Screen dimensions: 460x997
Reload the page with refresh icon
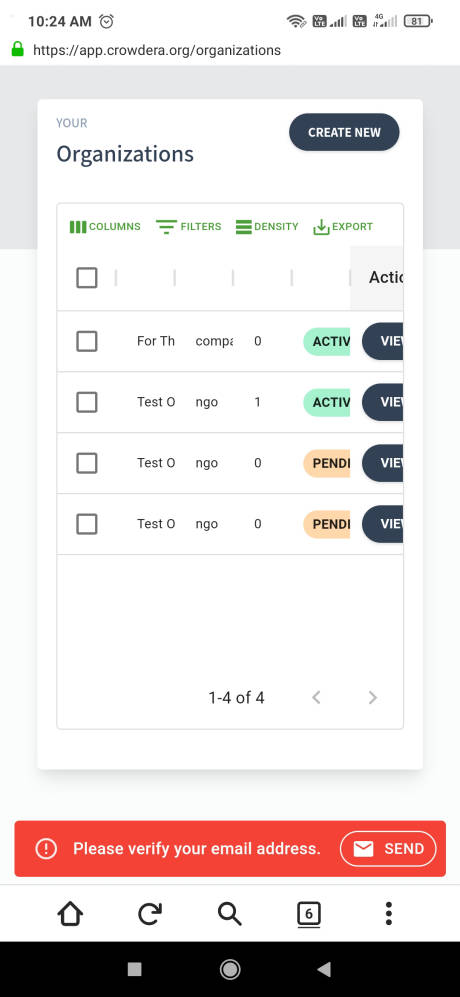[150, 914]
